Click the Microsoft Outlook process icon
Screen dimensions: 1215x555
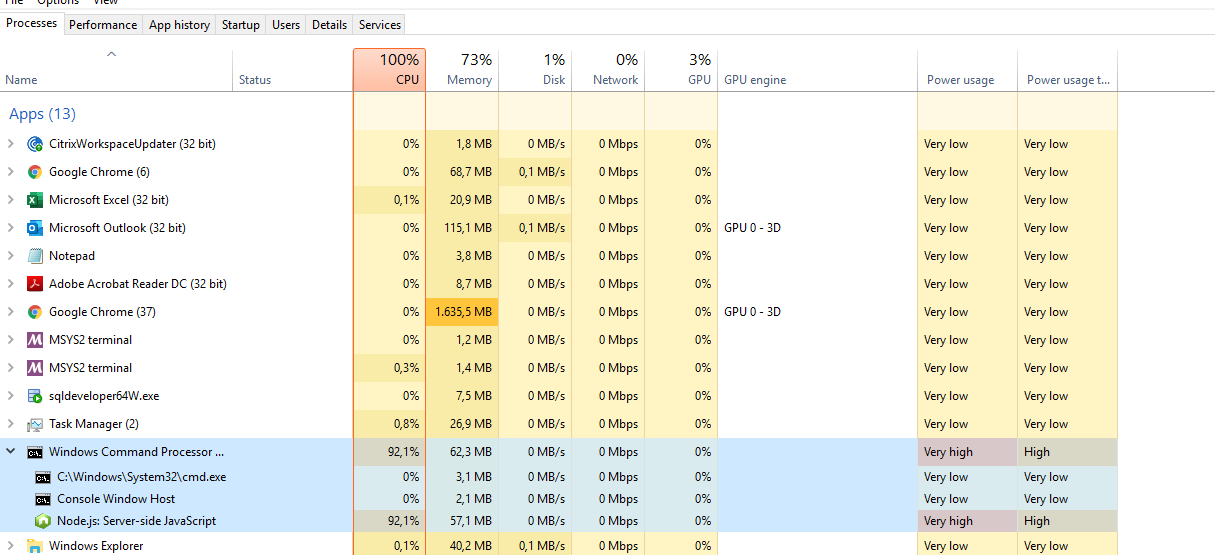(x=35, y=228)
